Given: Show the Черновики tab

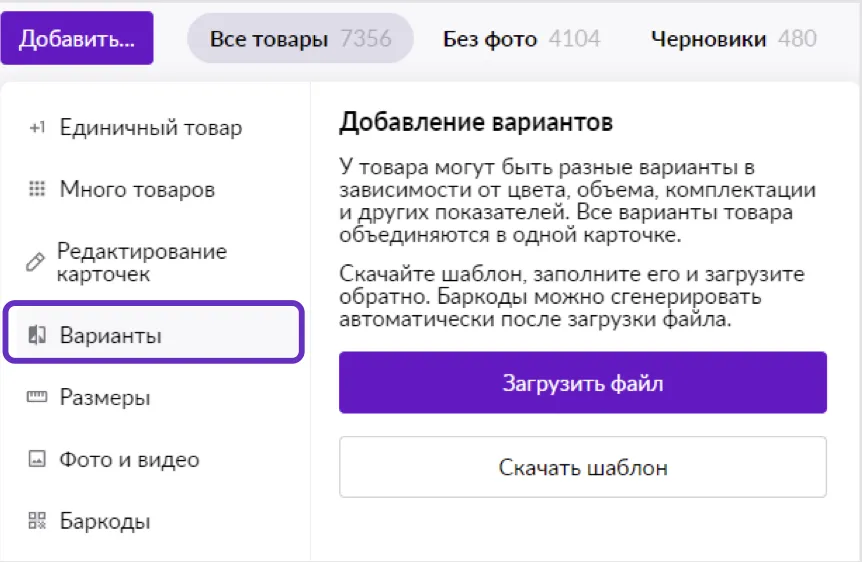Looking at the screenshot, I should (732, 39).
